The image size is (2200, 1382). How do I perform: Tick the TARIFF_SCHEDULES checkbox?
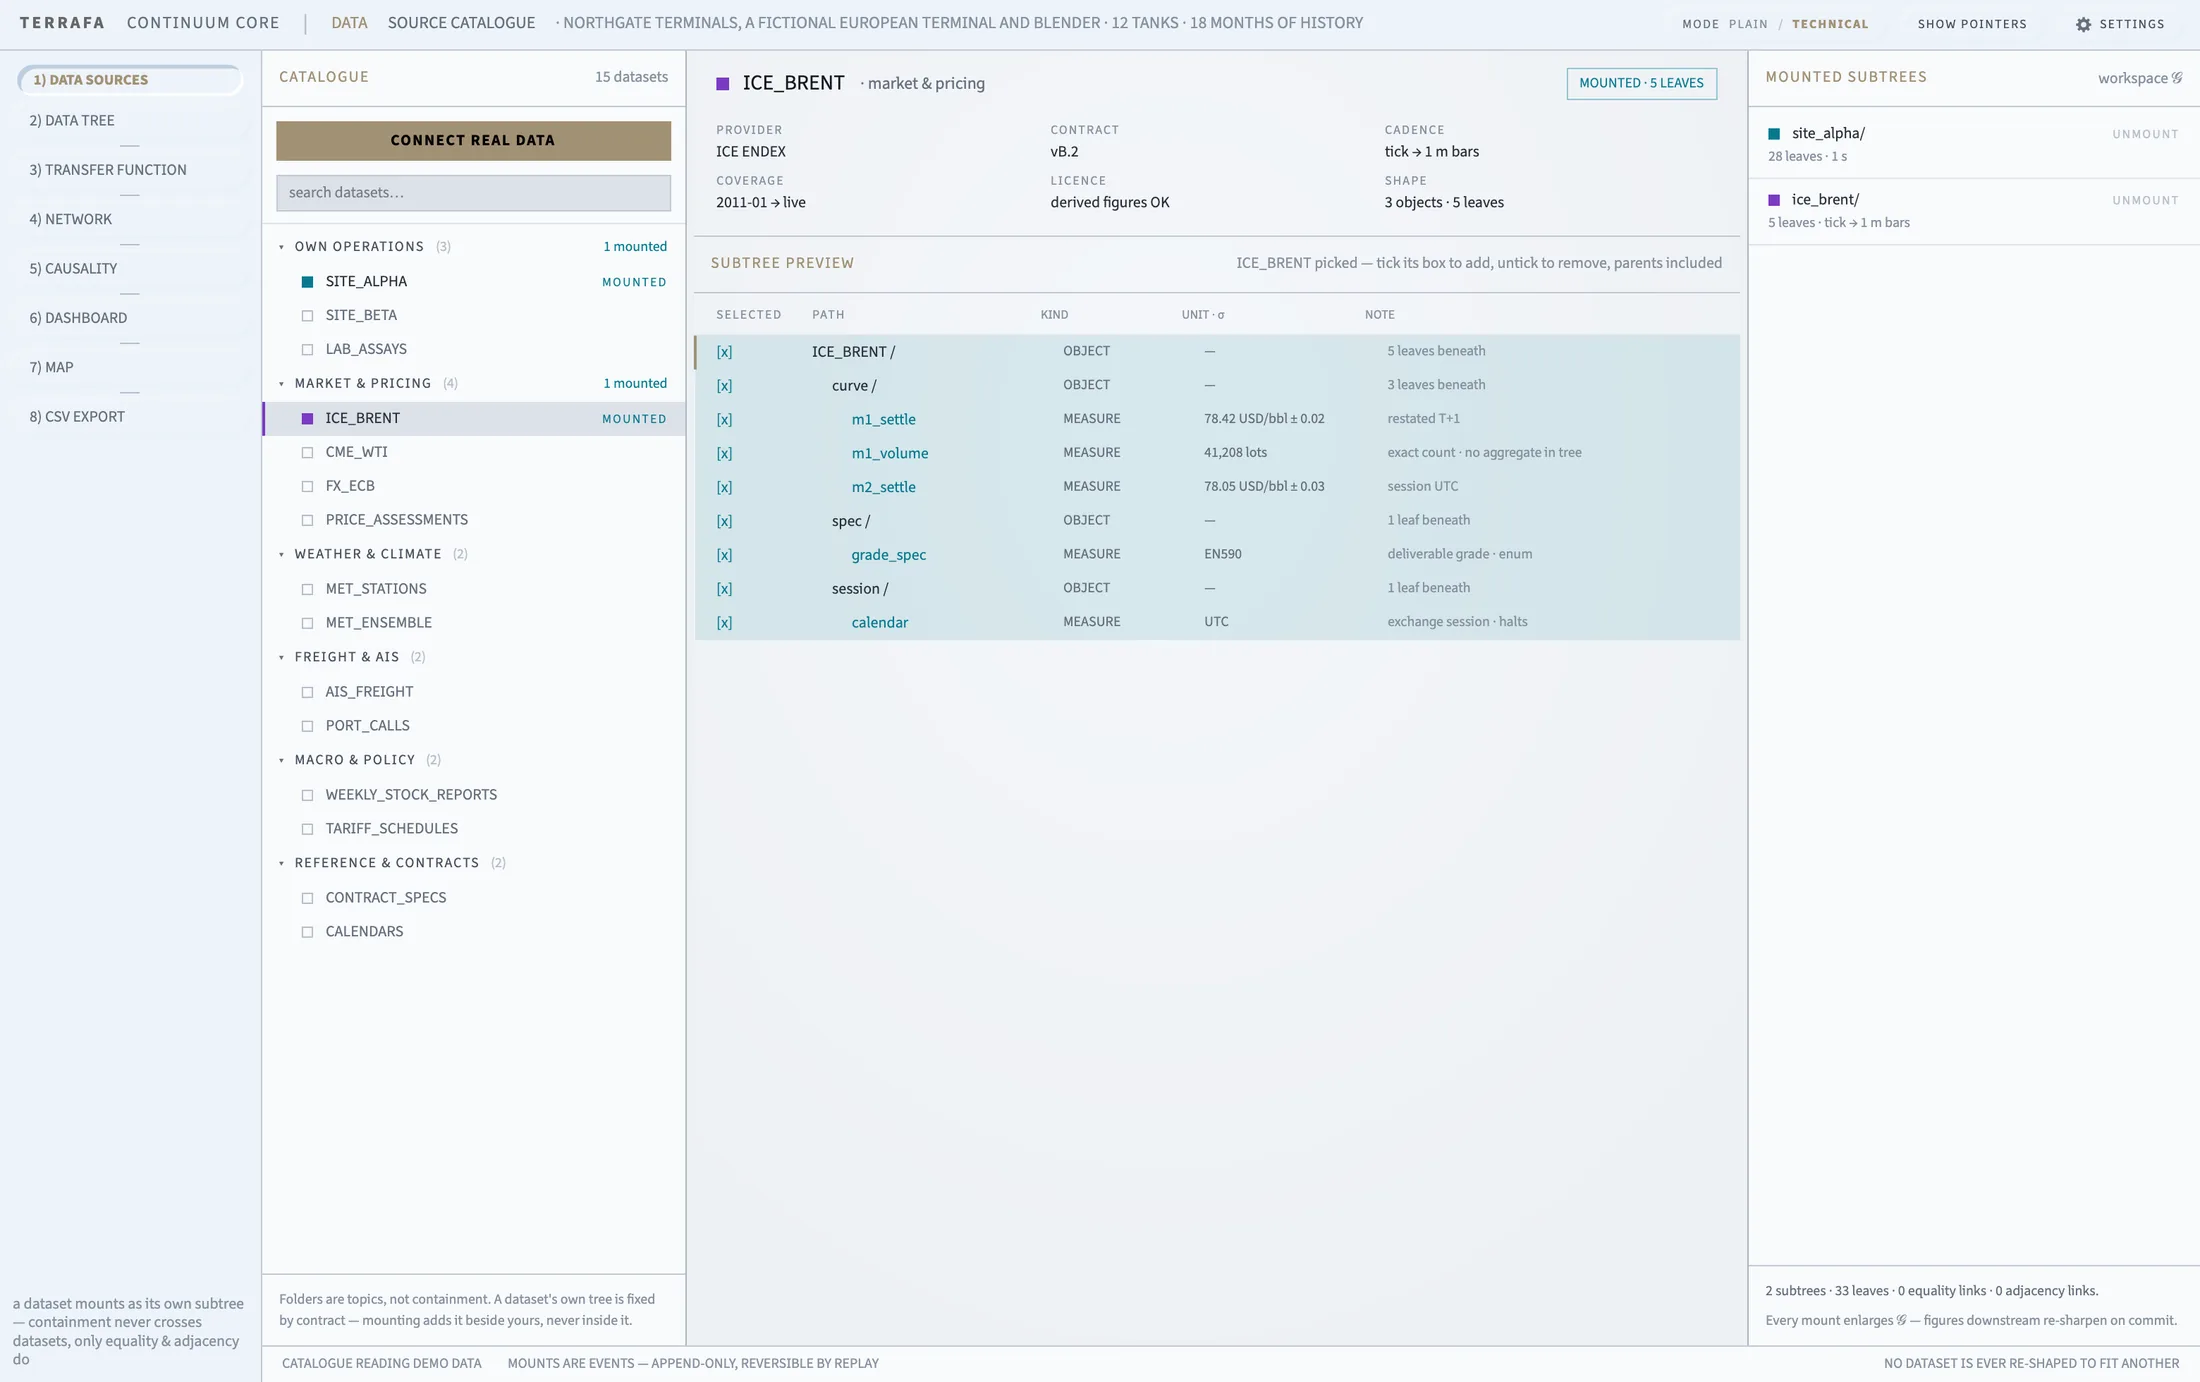click(307, 830)
